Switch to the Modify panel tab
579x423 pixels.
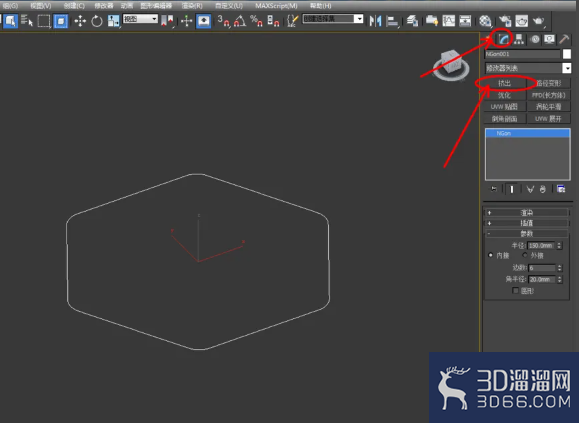point(503,39)
